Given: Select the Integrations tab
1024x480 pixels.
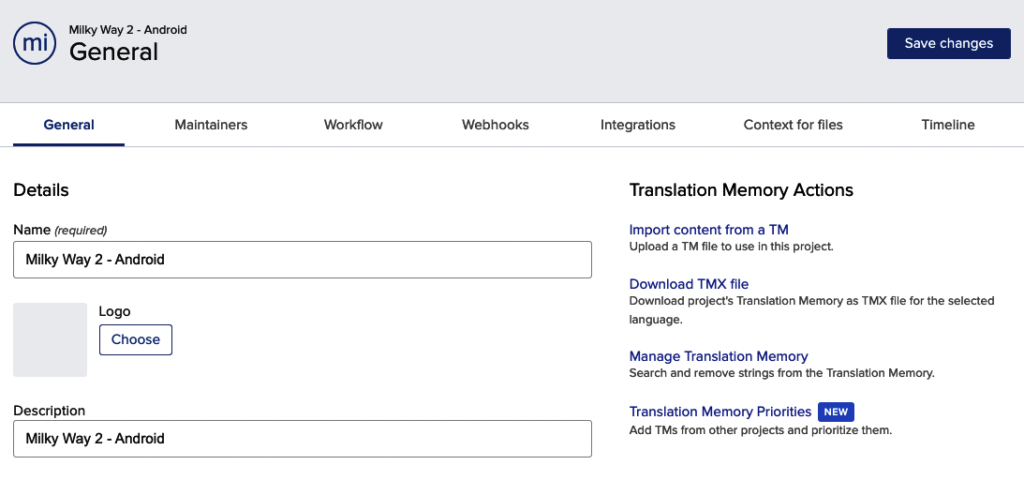Looking at the screenshot, I should [638, 125].
